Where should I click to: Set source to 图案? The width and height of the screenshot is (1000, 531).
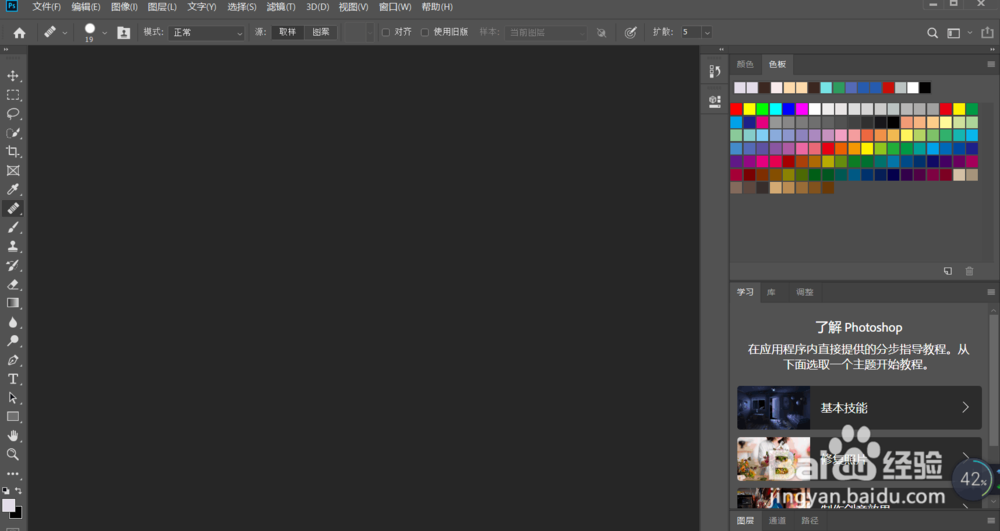click(x=321, y=32)
